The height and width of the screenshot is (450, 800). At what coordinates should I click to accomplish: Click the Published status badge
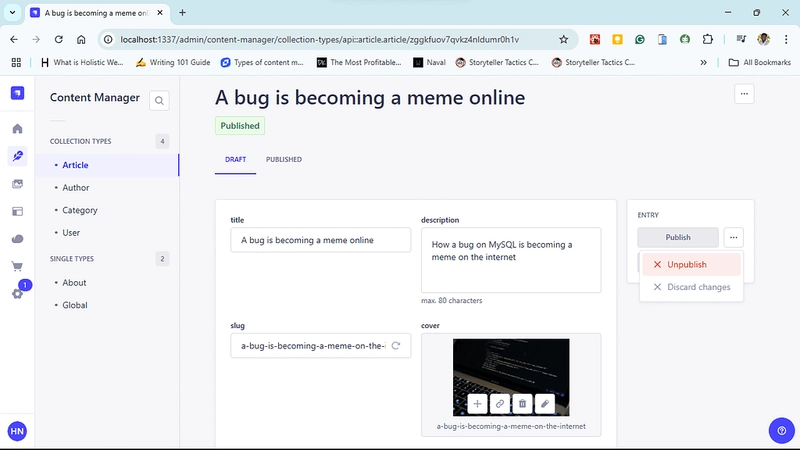(x=240, y=126)
